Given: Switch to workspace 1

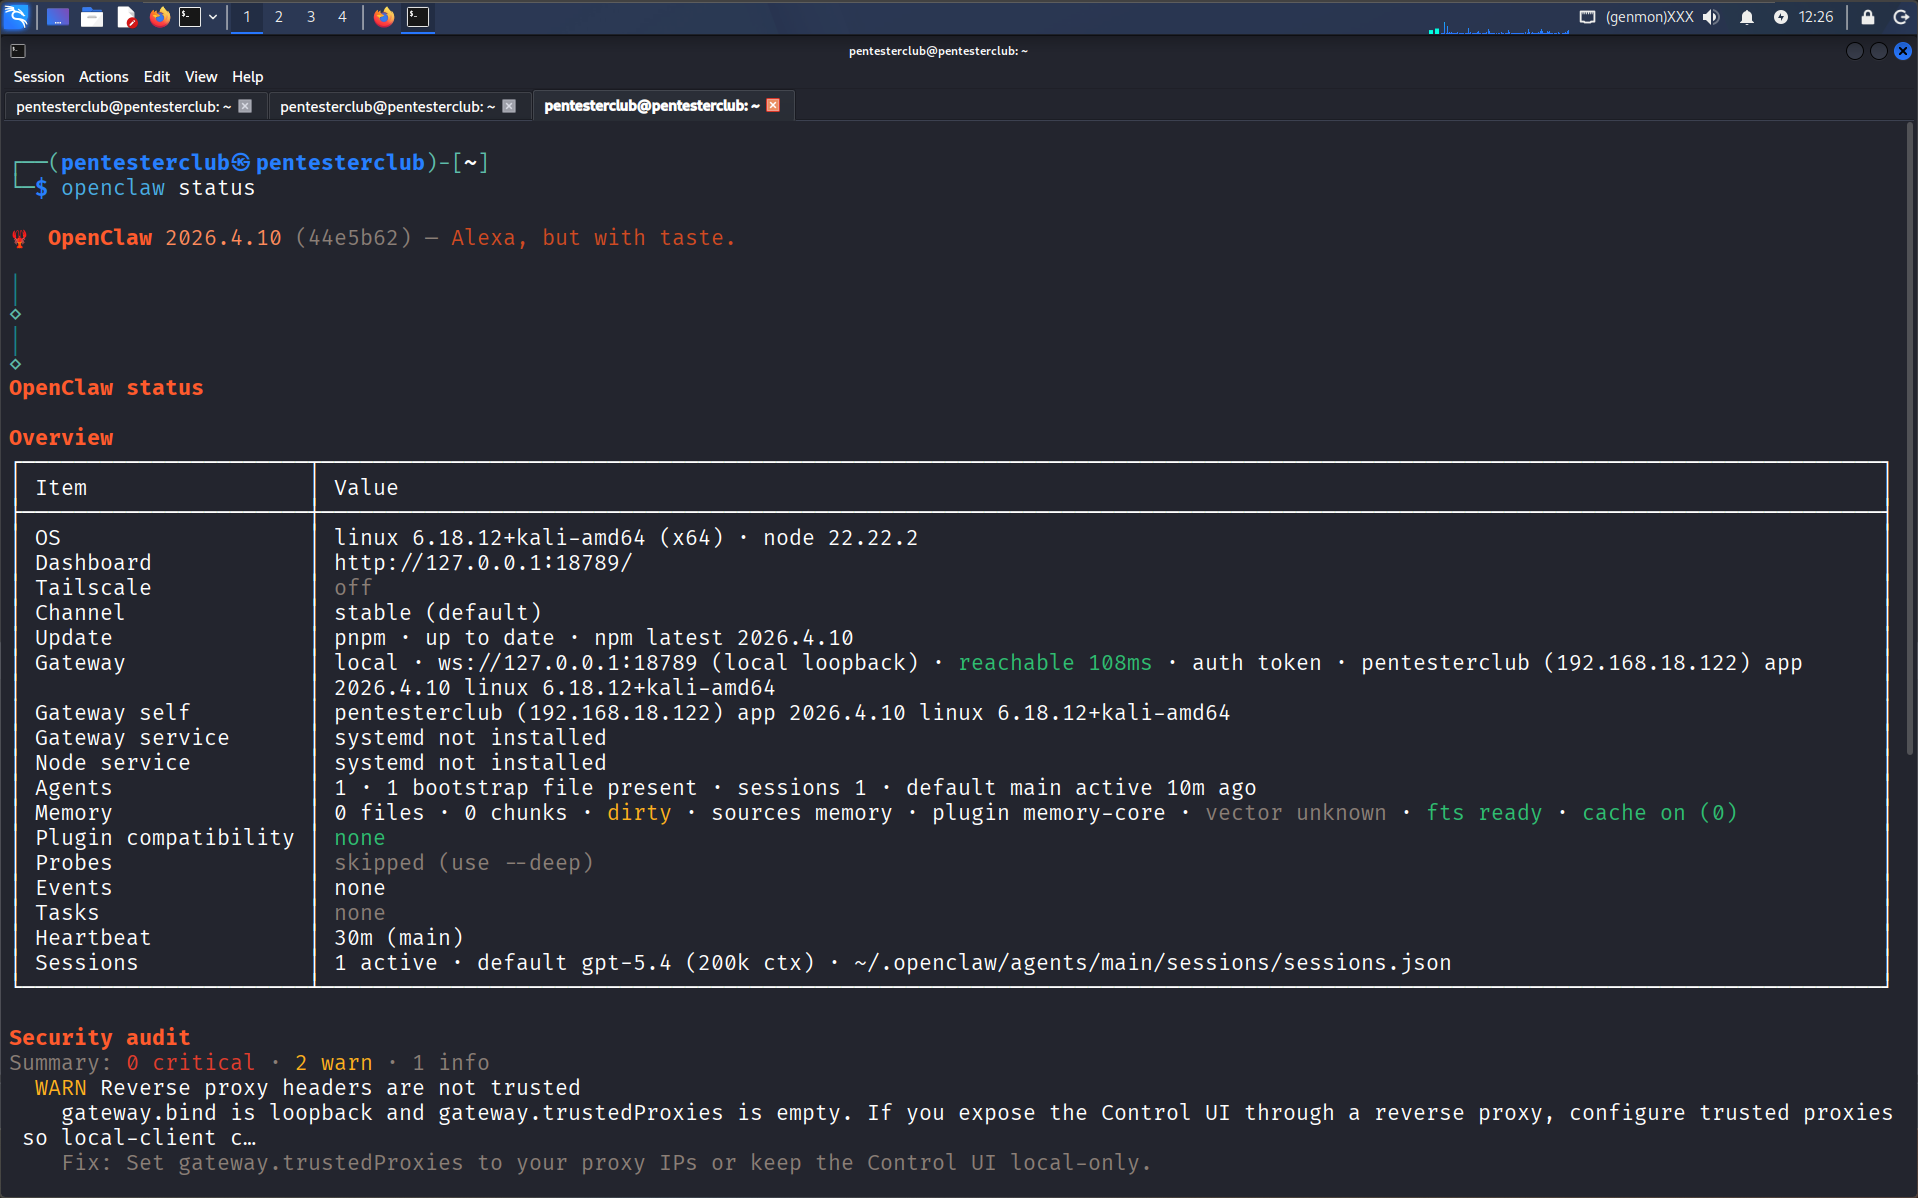Looking at the screenshot, I should 247,17.
